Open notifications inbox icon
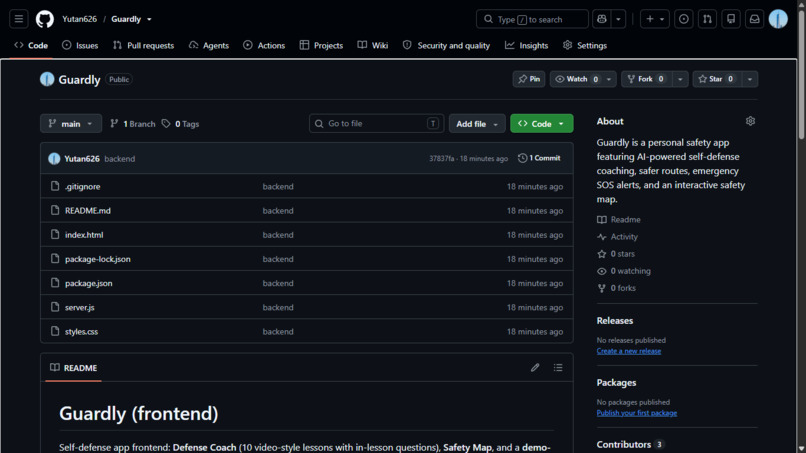 point(755,19)
